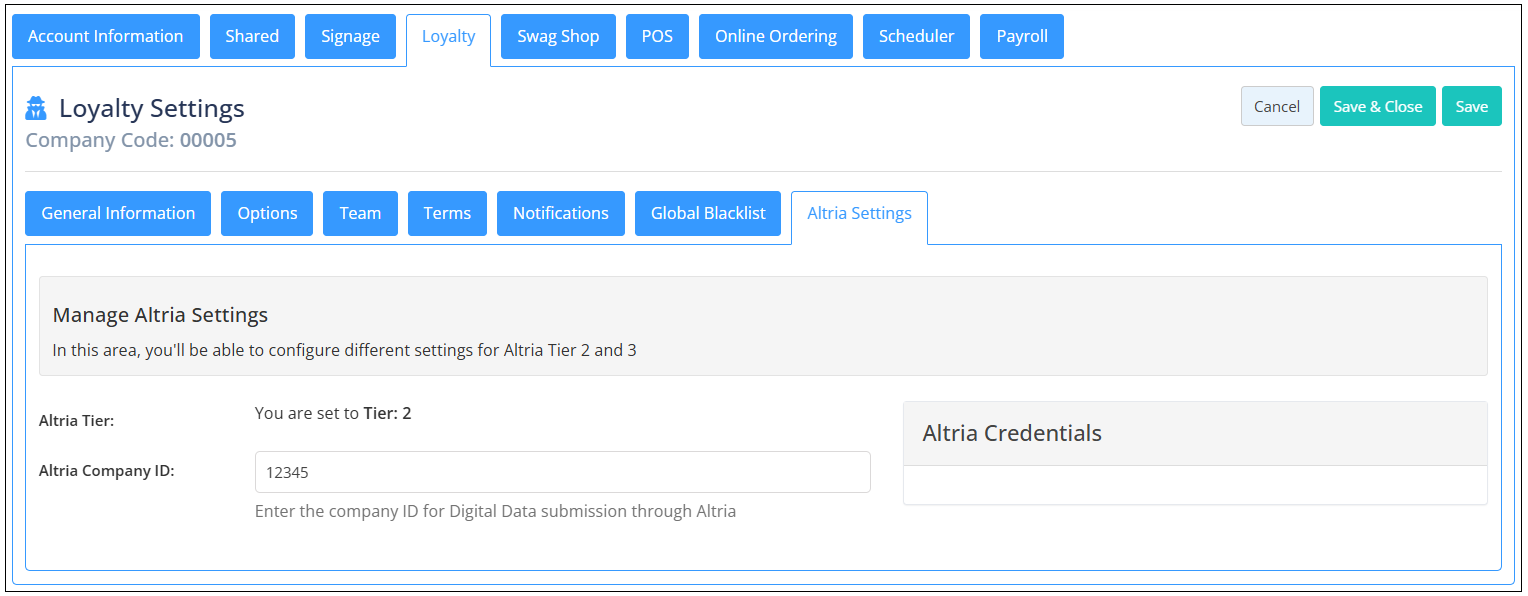Switch to Online Ordering tab
The image size is (1528, 596).
tap(776, 36)
